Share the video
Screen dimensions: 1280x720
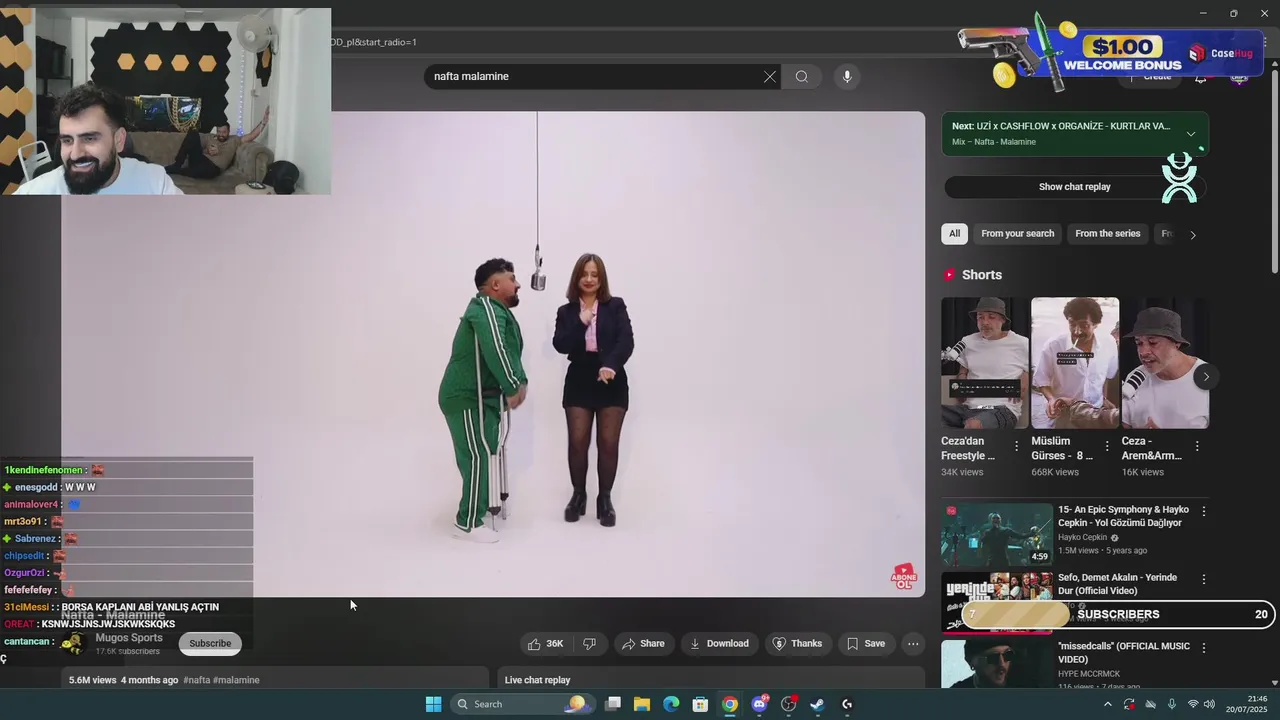(x=643, y=644)
